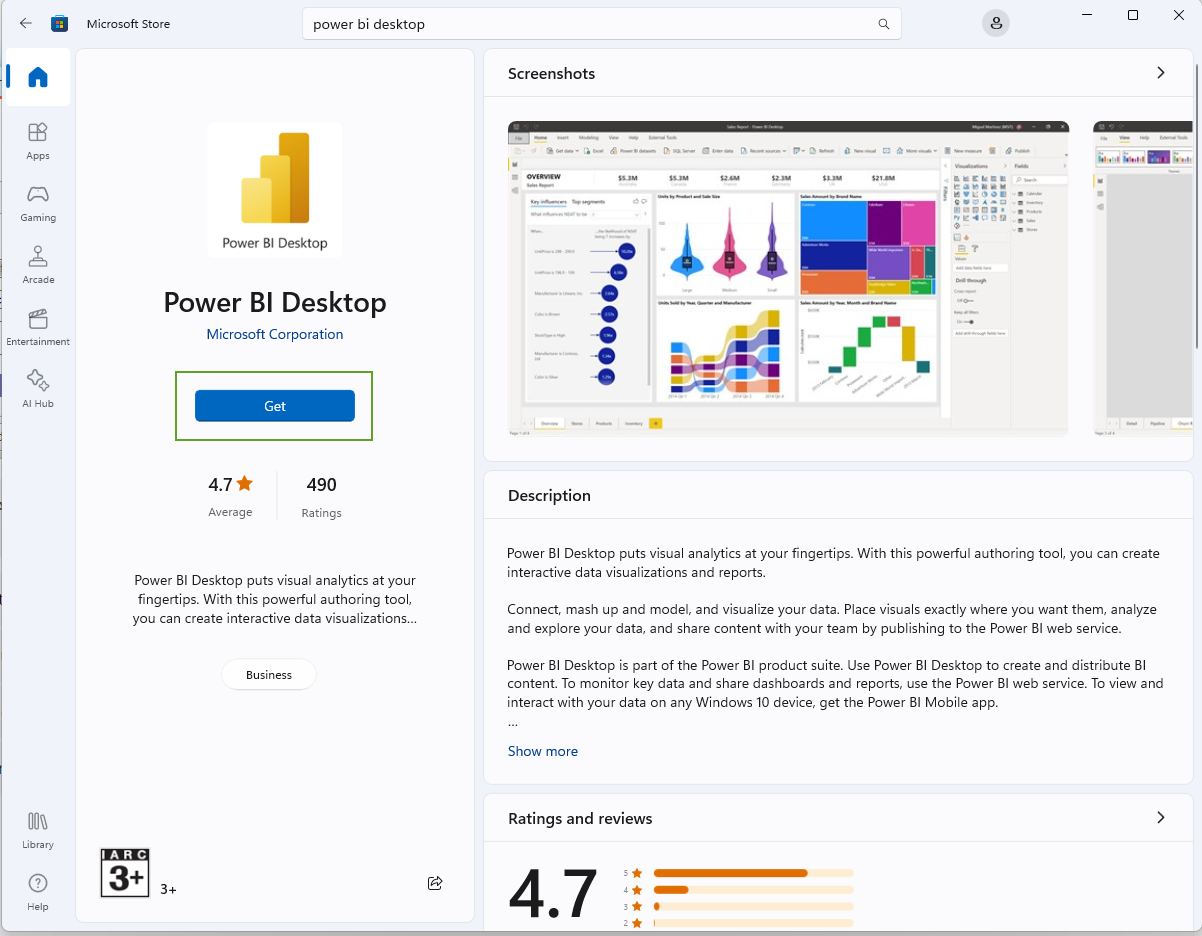The height and width of the screenshot is (936, 1202).
Task: Open the first Power BI screenshot thumbnail
Action: pyautogui.click(x=788, y=279)
